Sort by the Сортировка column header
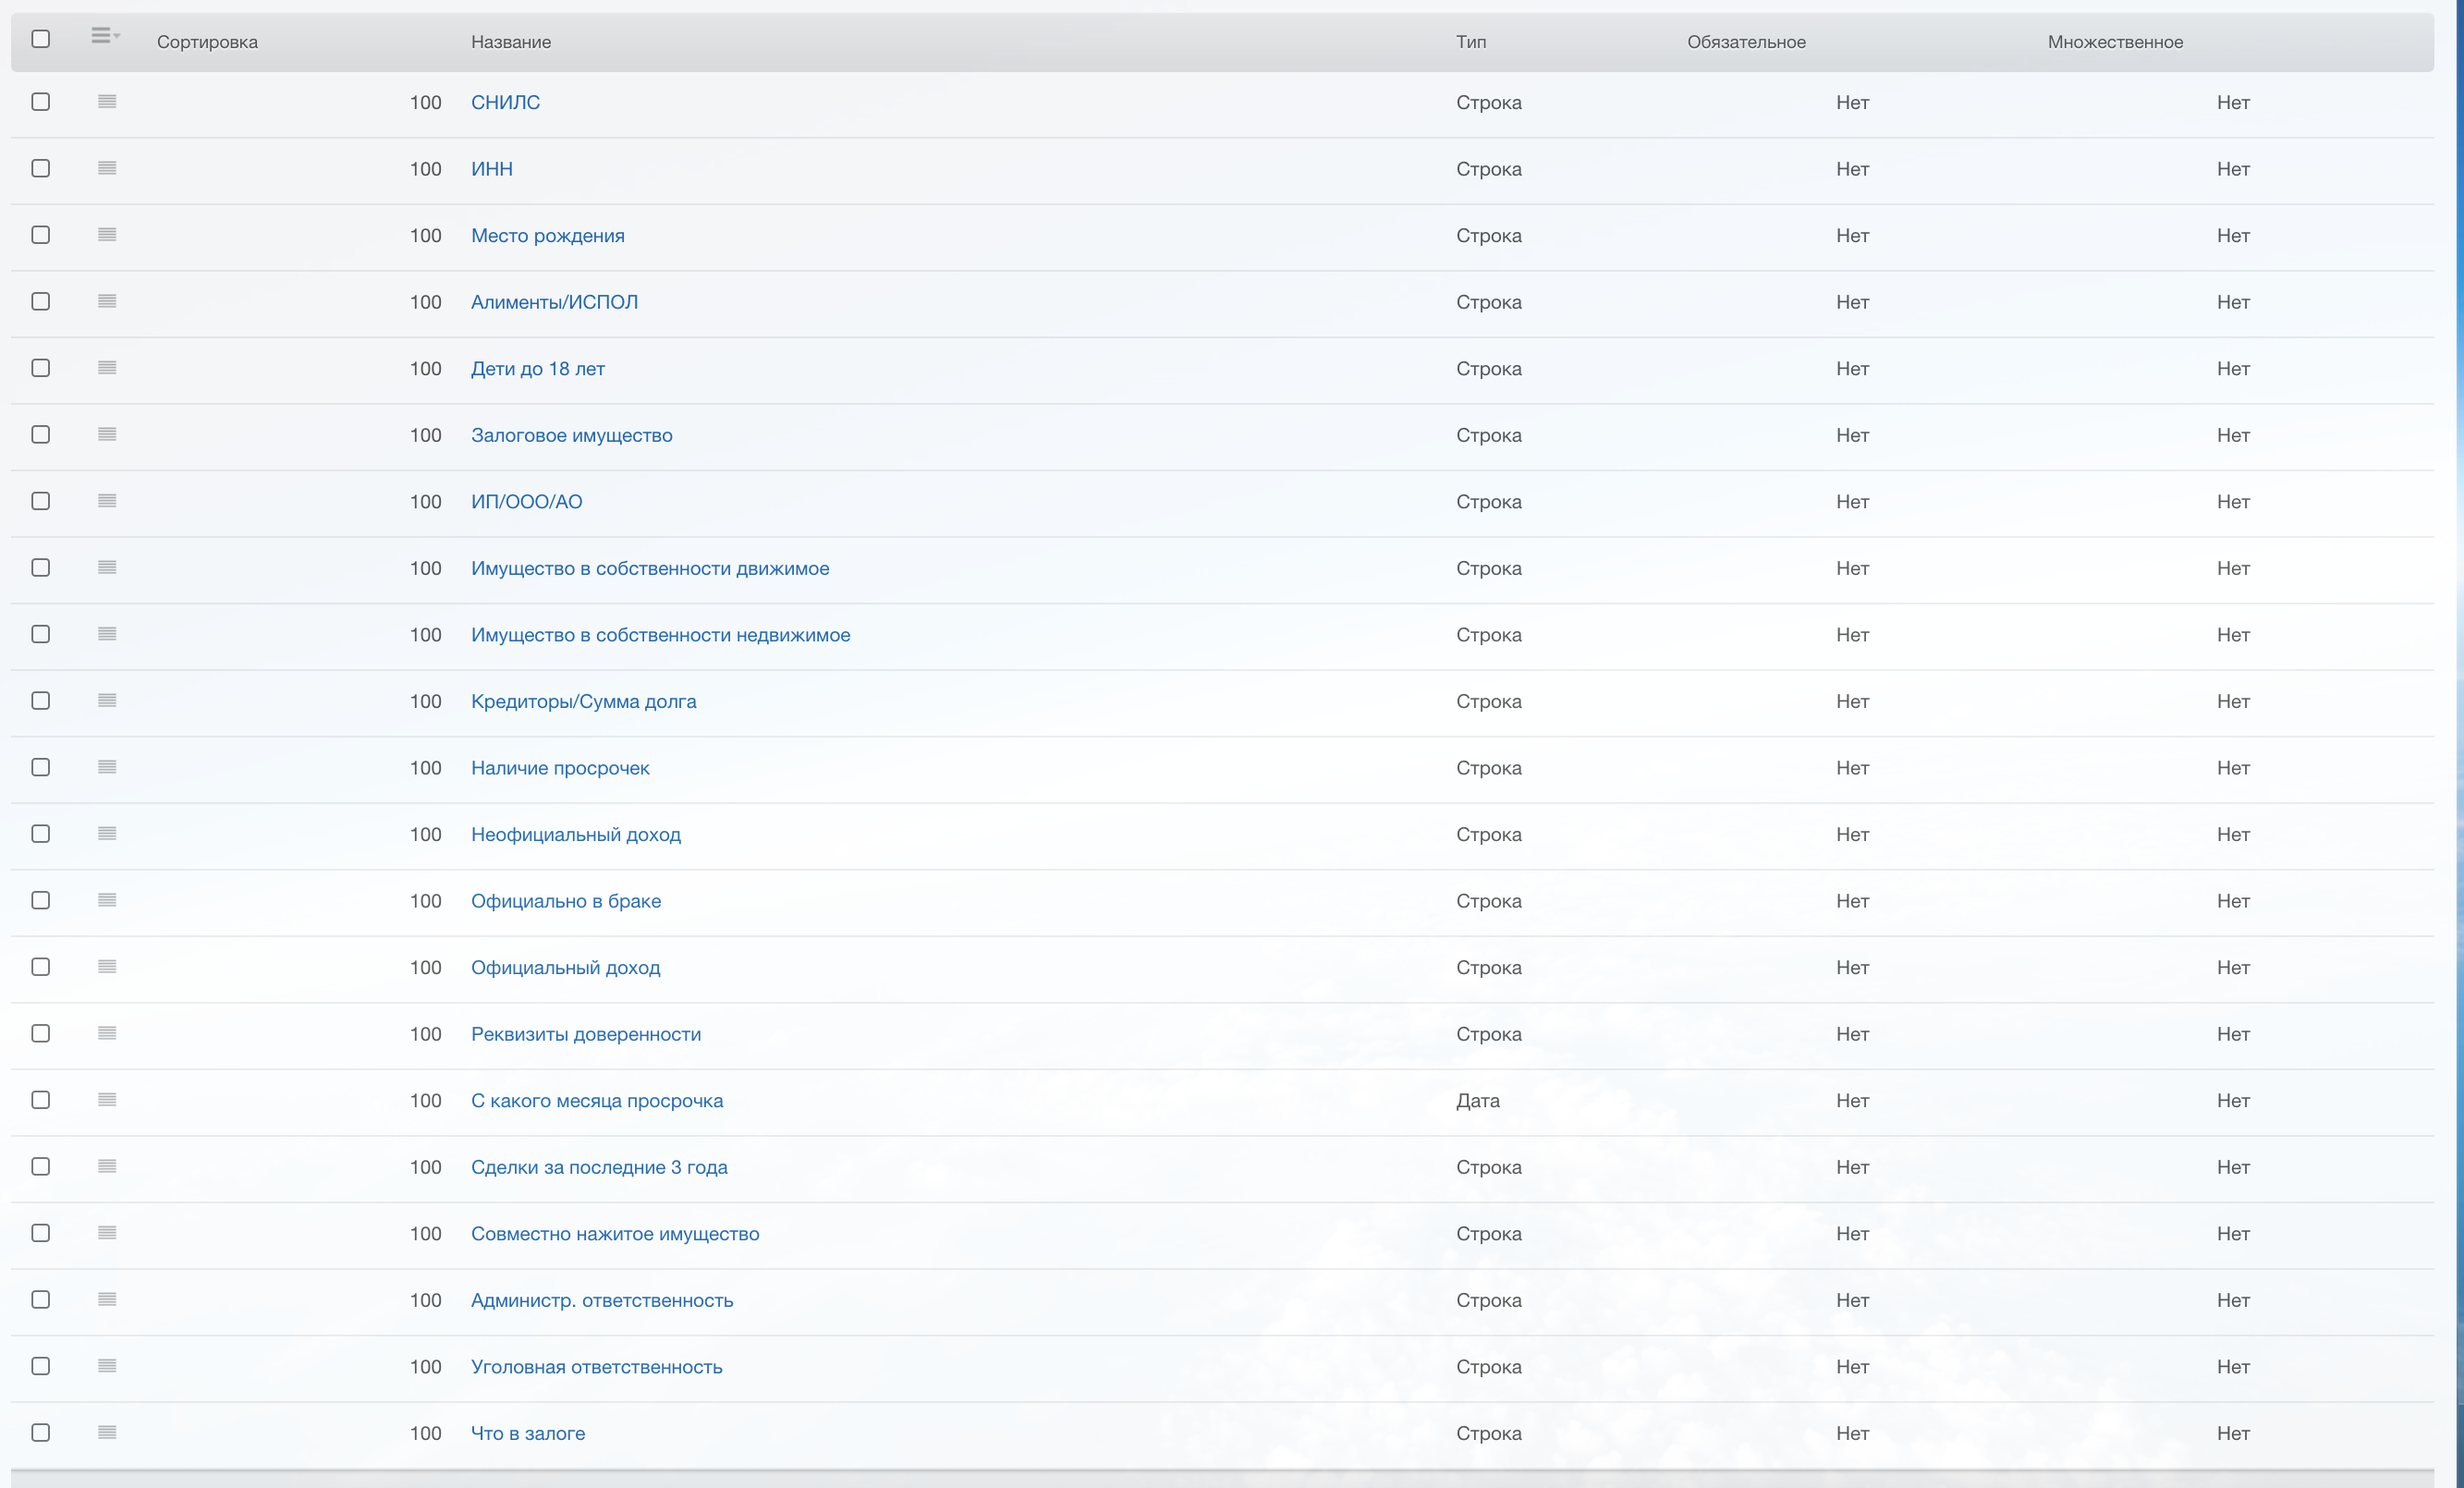This screenshot has width=2464, height=1488. coord(207,42)
